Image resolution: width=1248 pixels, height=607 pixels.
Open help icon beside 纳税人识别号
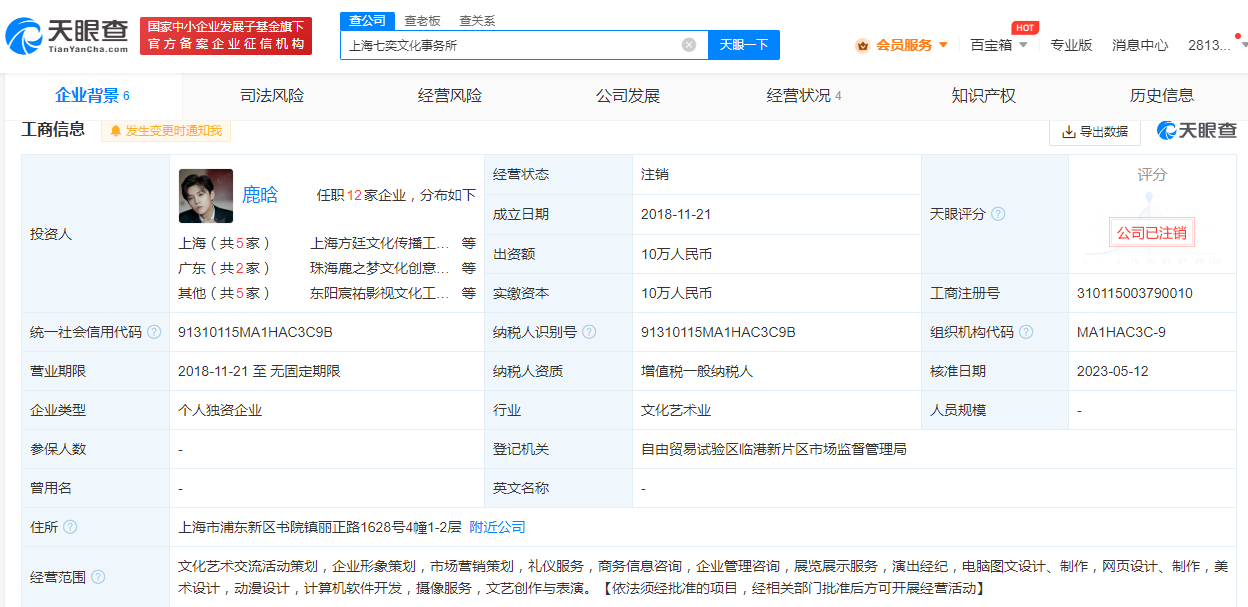[589, 332]
